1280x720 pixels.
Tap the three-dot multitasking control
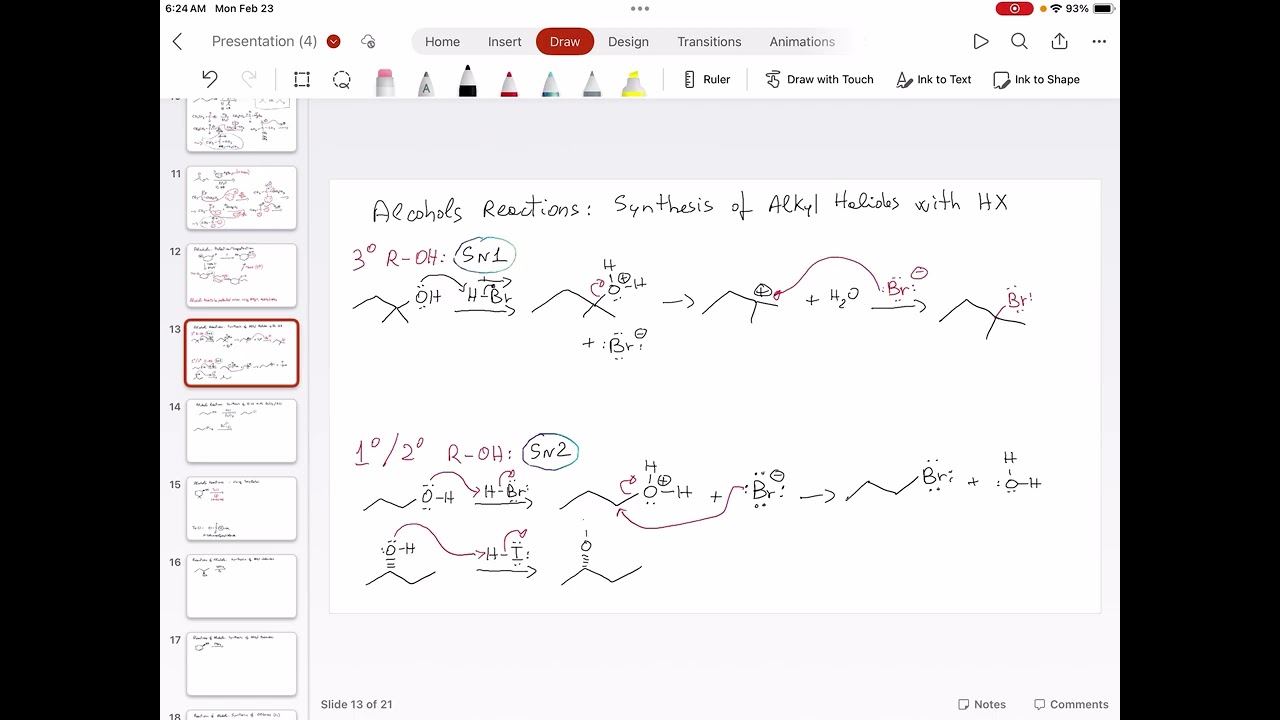pos(640,8)
